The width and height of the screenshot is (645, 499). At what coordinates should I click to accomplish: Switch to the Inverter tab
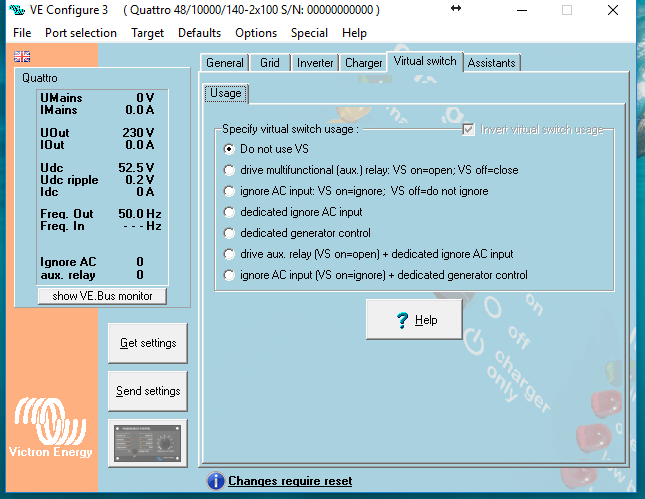[315, 63]
